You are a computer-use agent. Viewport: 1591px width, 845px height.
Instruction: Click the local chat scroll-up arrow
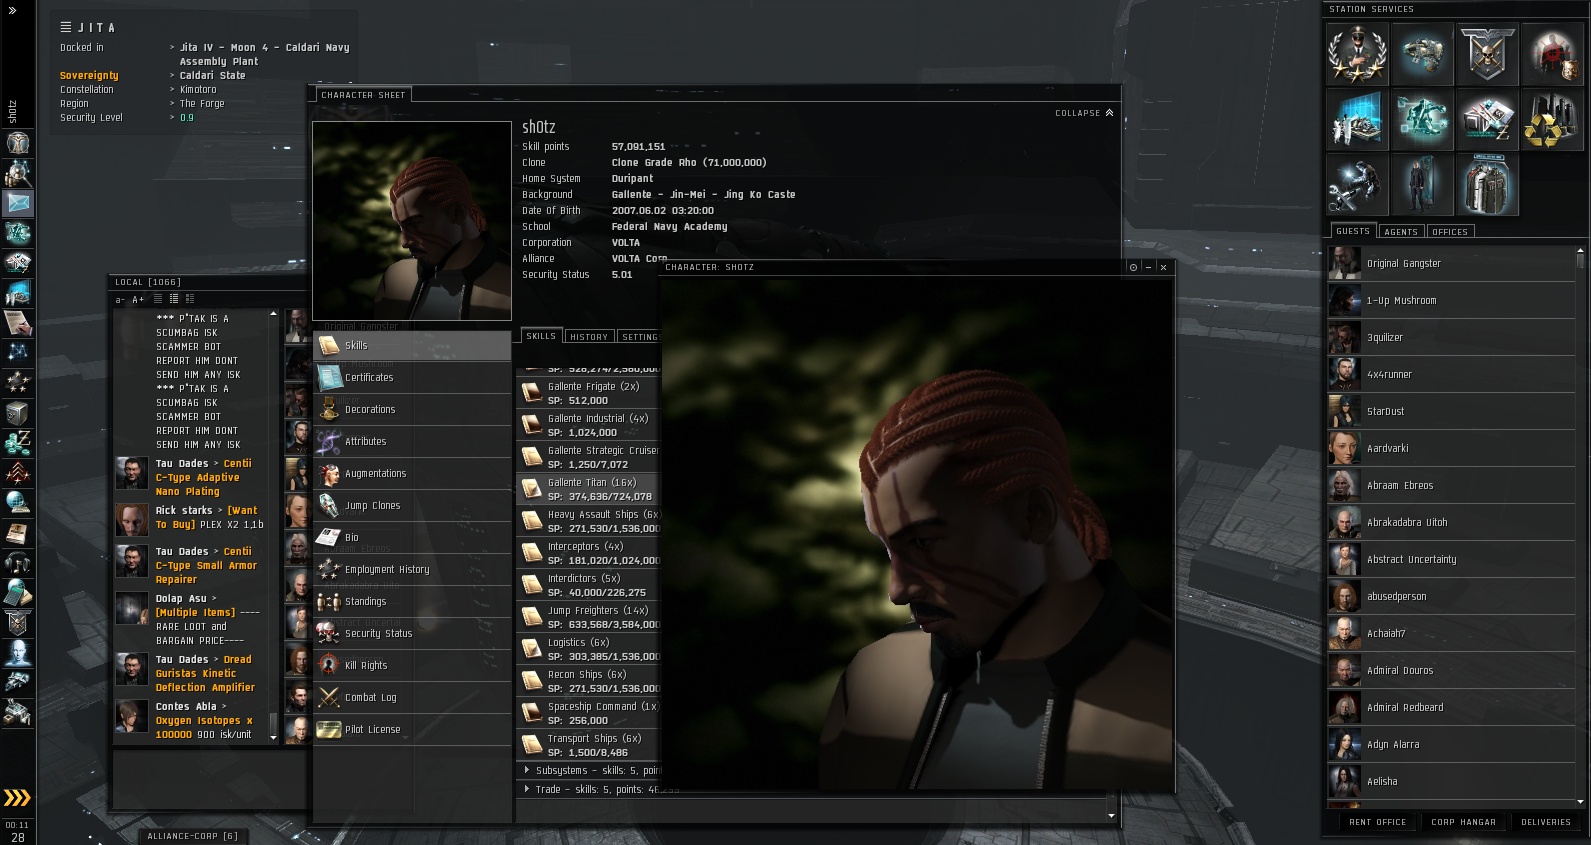pyautogui.click(x=273, y=315)
